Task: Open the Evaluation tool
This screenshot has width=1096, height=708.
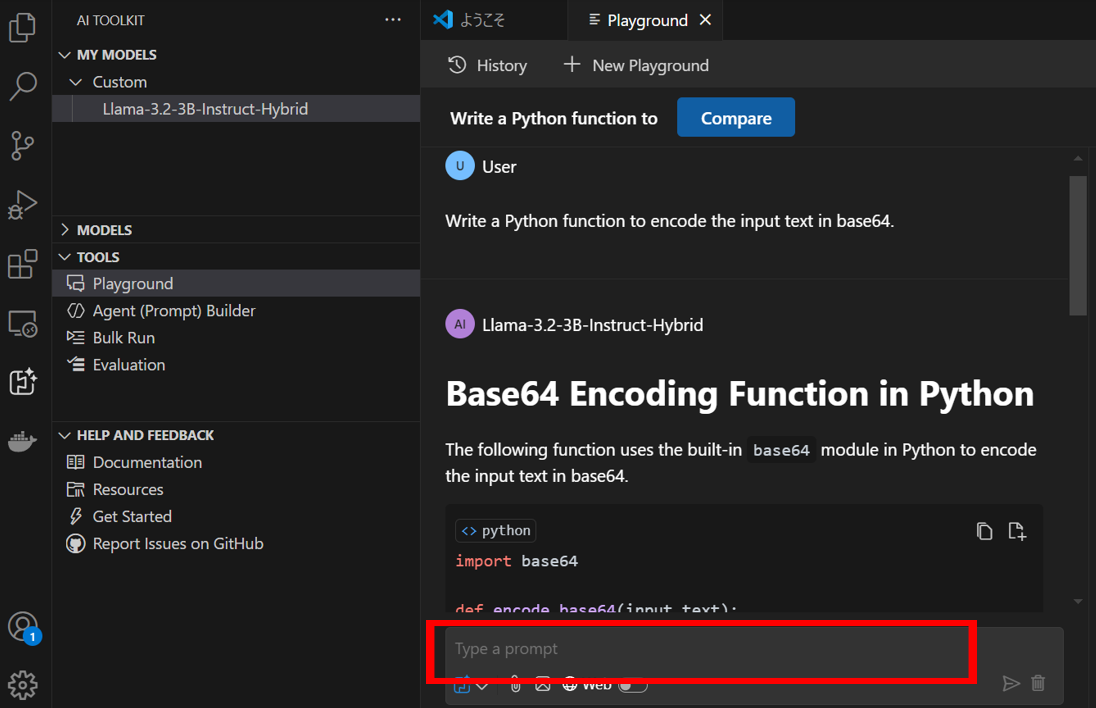Action: (236, 365)
